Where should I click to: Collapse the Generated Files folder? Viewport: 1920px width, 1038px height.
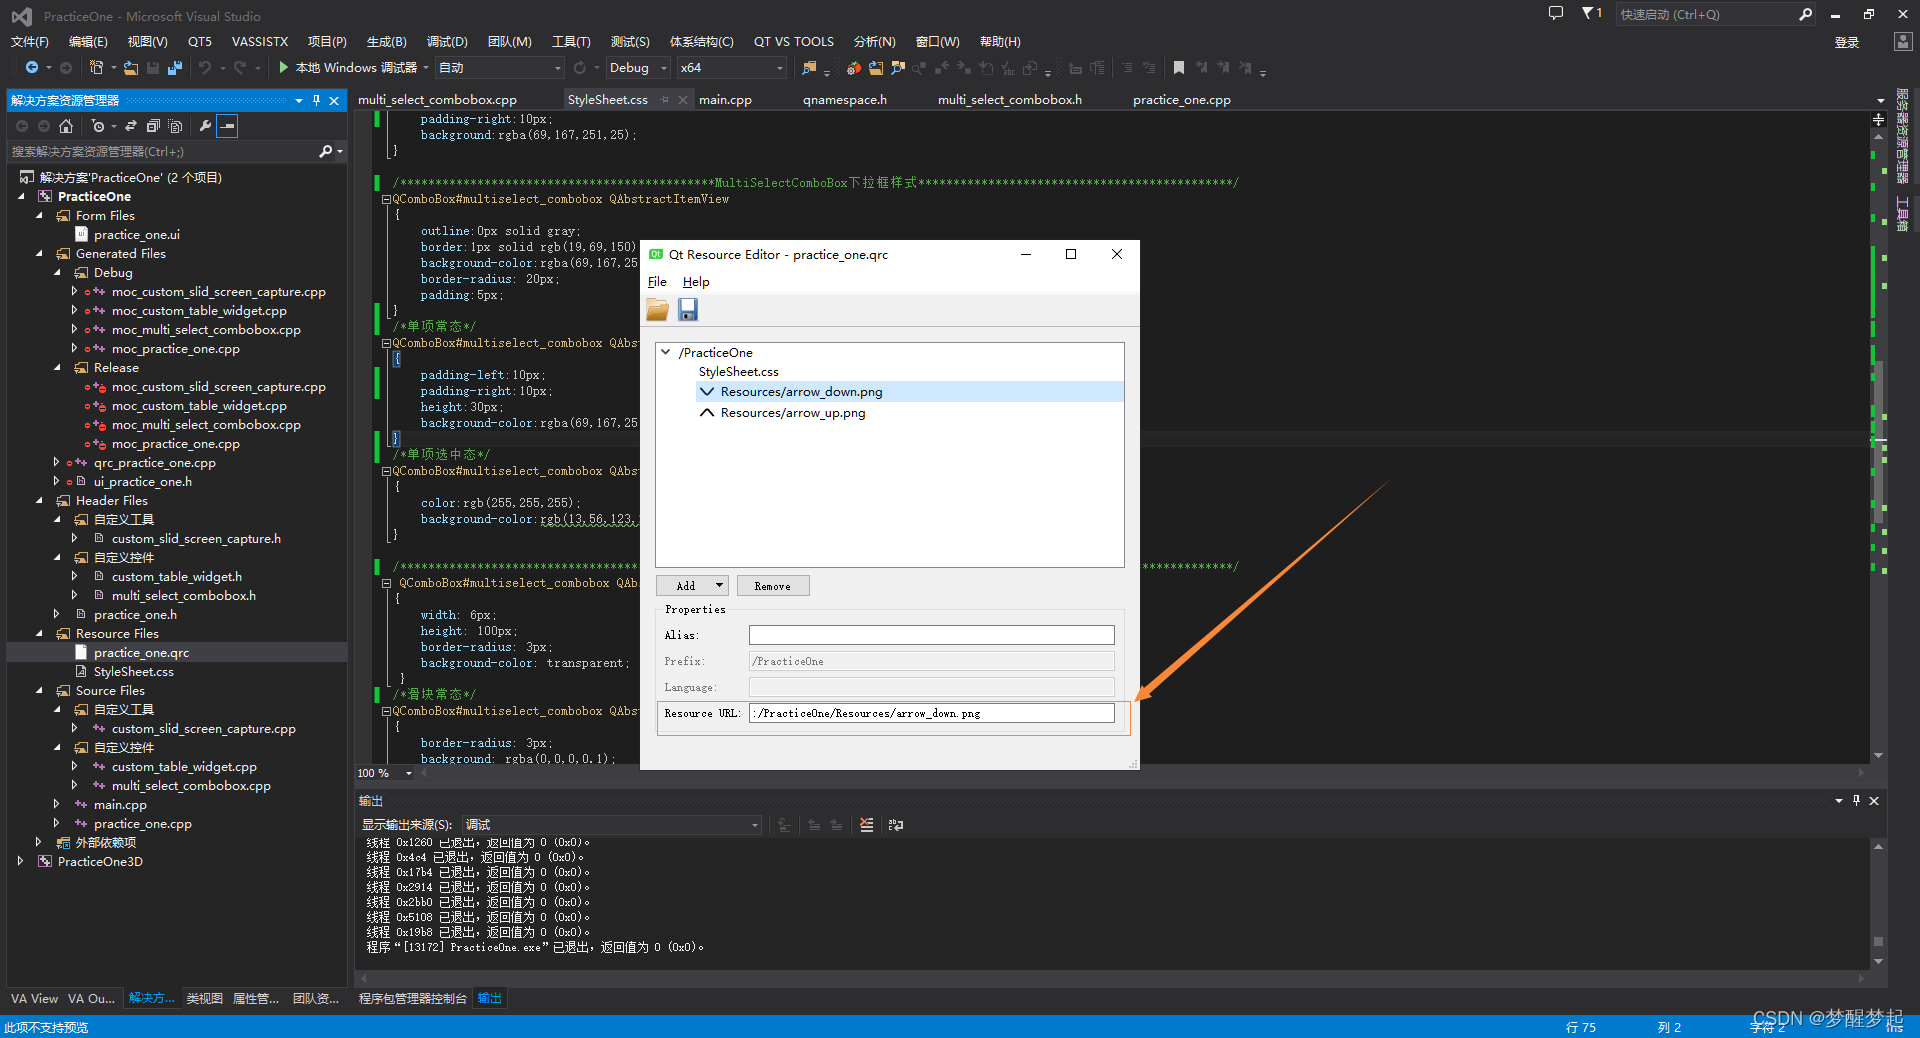click(x=40, y=254)
